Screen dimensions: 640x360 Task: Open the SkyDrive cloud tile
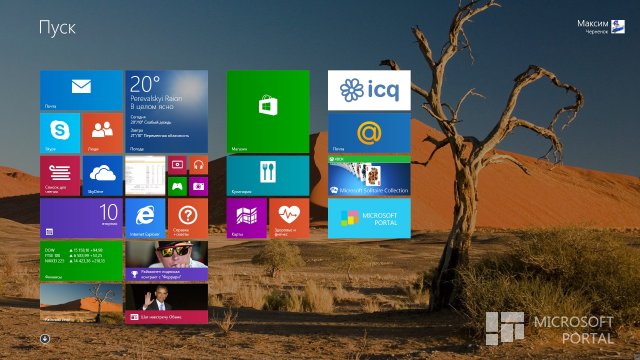[x=102, y=176]
